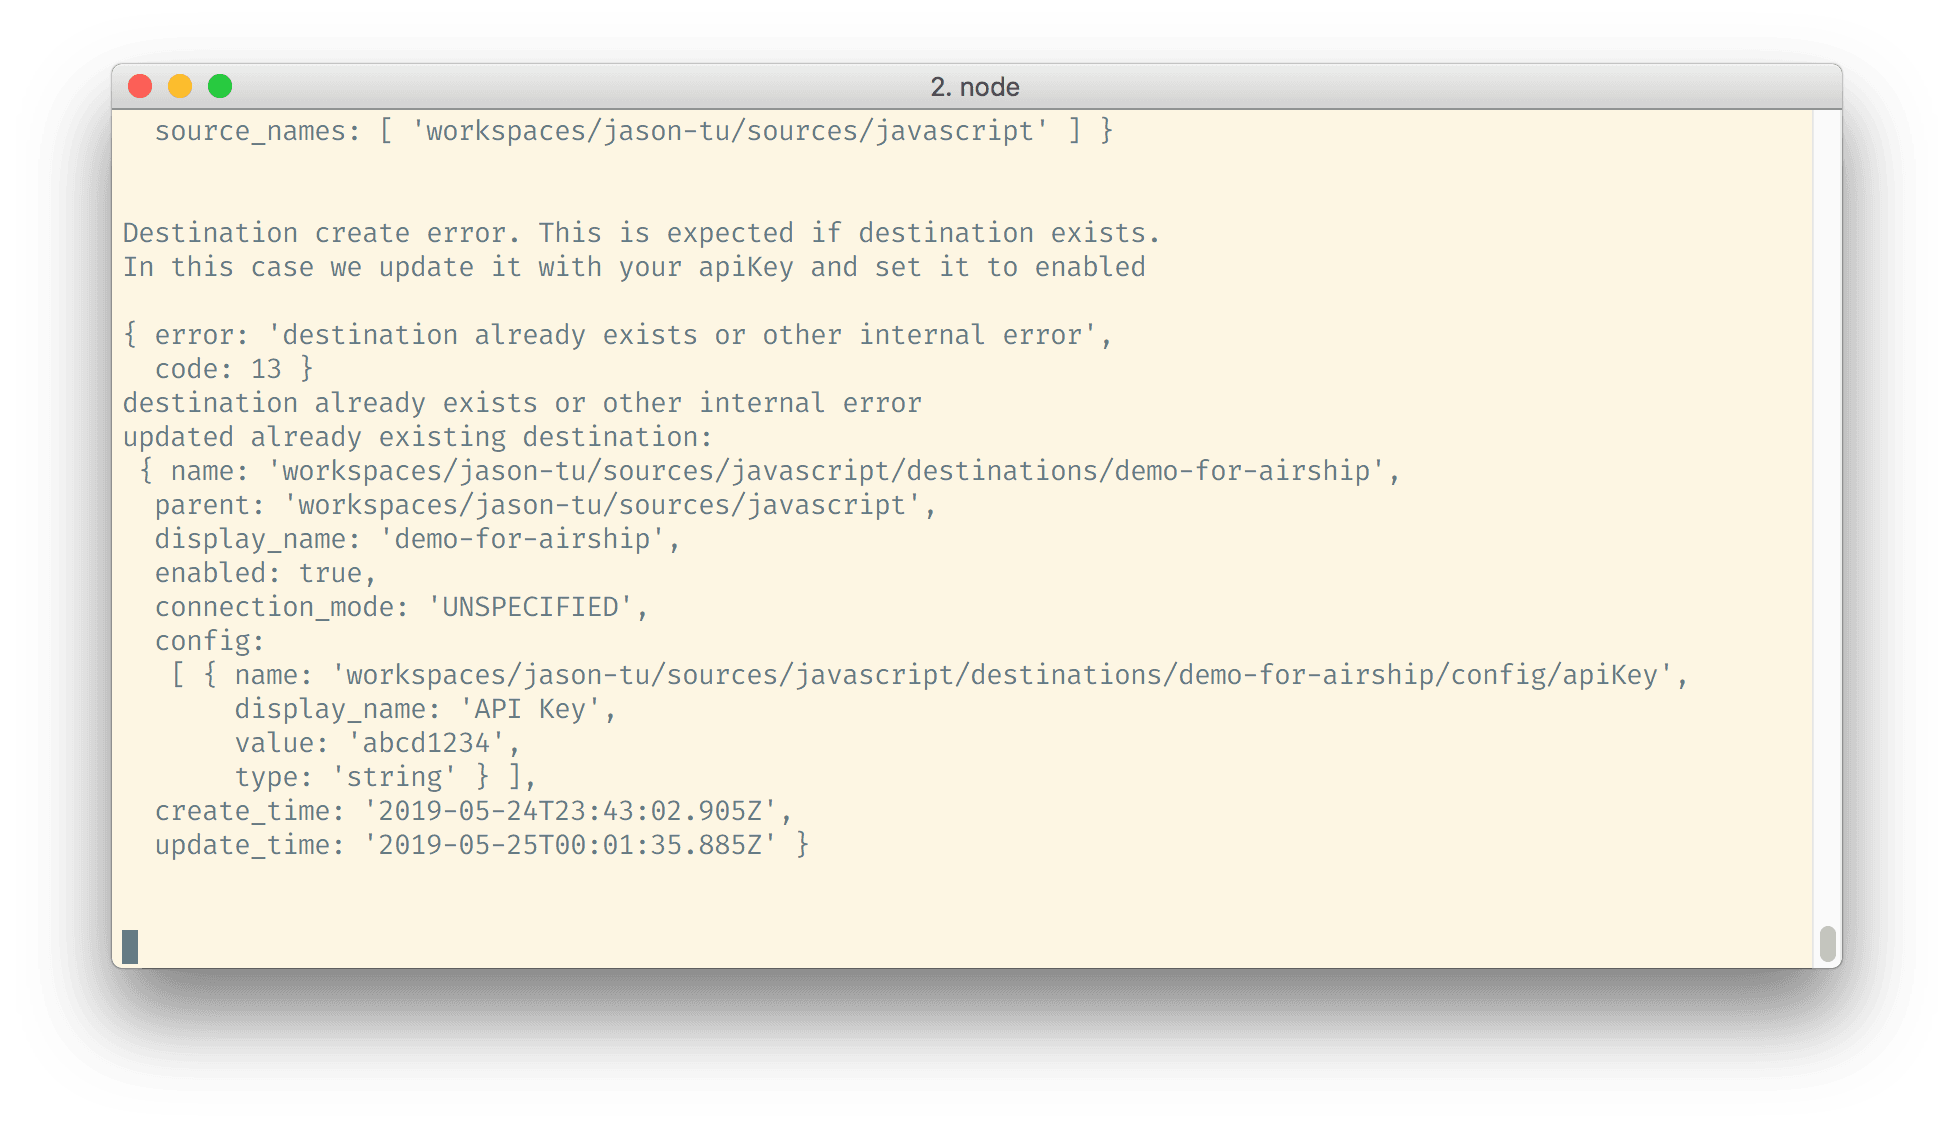This screenshot has width=1954, height=1128.
Task: Click 'updated already existing destination:' line
Action: [x=417, y=437]
